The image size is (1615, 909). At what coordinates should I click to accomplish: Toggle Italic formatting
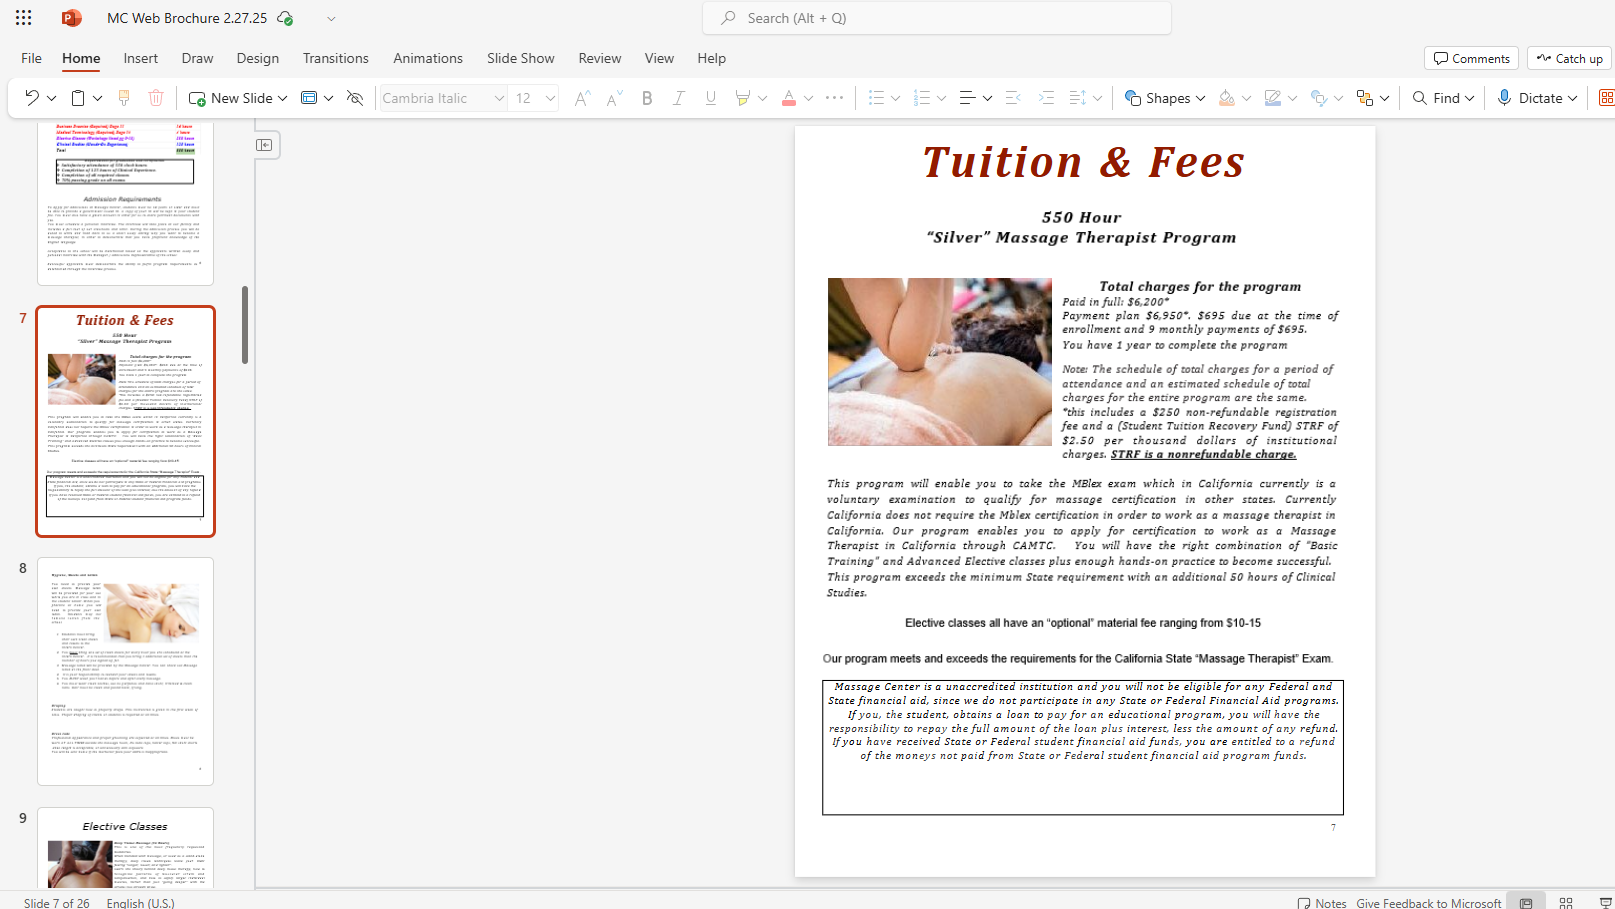coord(679,98)
